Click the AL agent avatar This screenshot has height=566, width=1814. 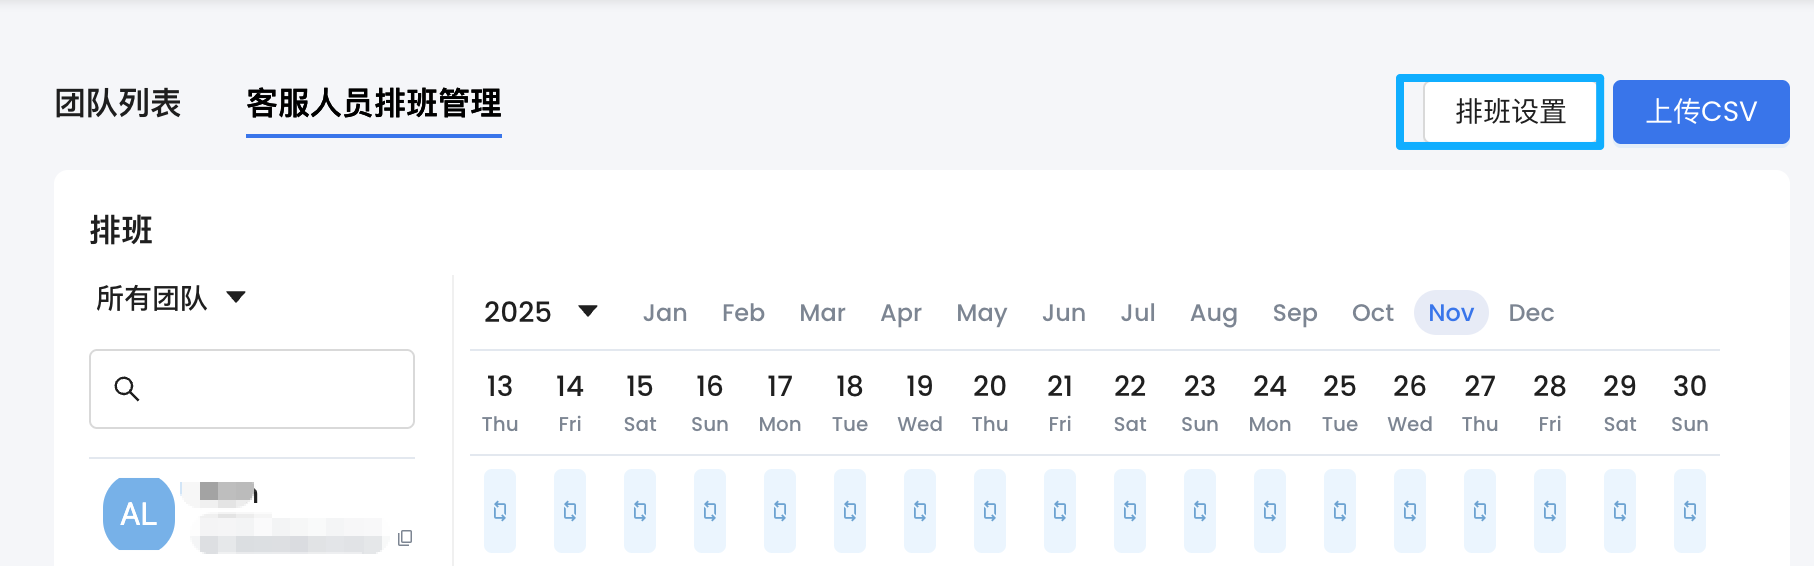pos(139,514)
